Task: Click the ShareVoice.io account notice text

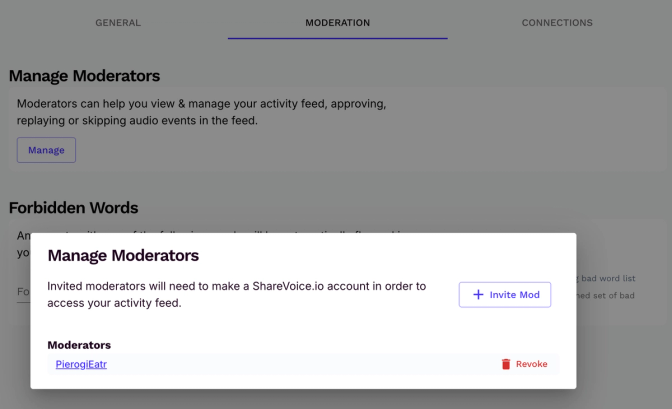Action: (236, 294)
